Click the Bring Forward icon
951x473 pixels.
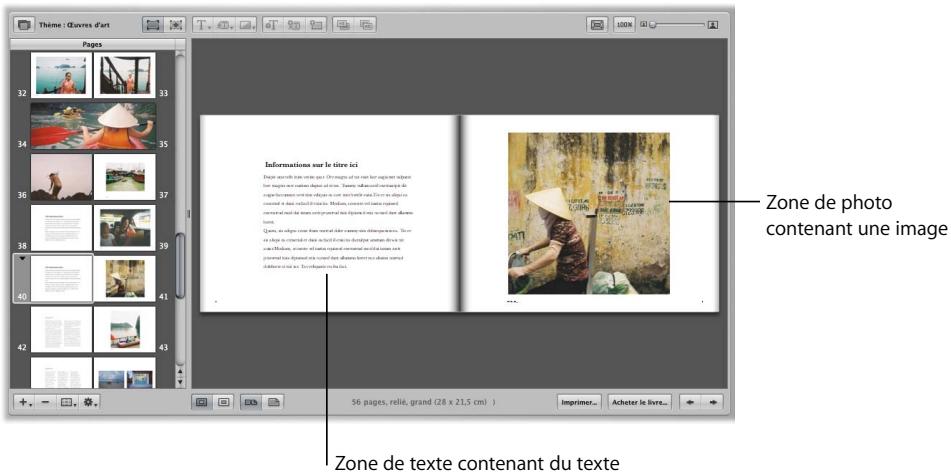366,25
